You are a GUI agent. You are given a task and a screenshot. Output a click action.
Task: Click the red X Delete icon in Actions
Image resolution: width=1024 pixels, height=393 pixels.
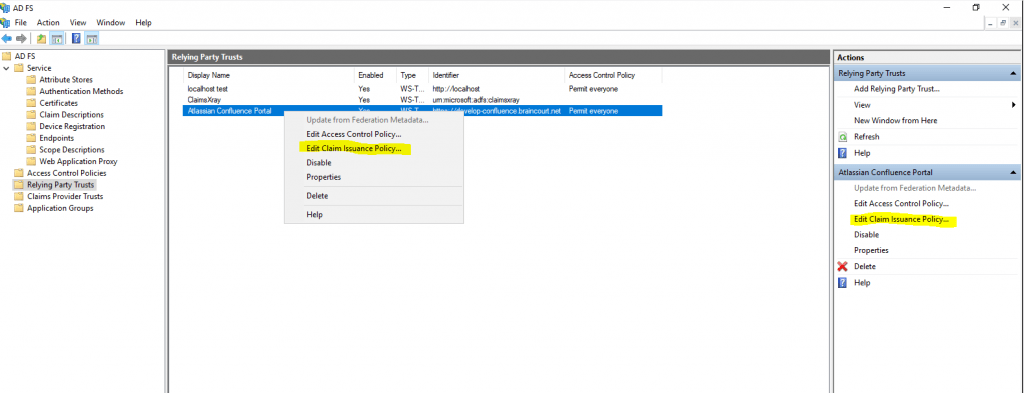coord(842,266)
